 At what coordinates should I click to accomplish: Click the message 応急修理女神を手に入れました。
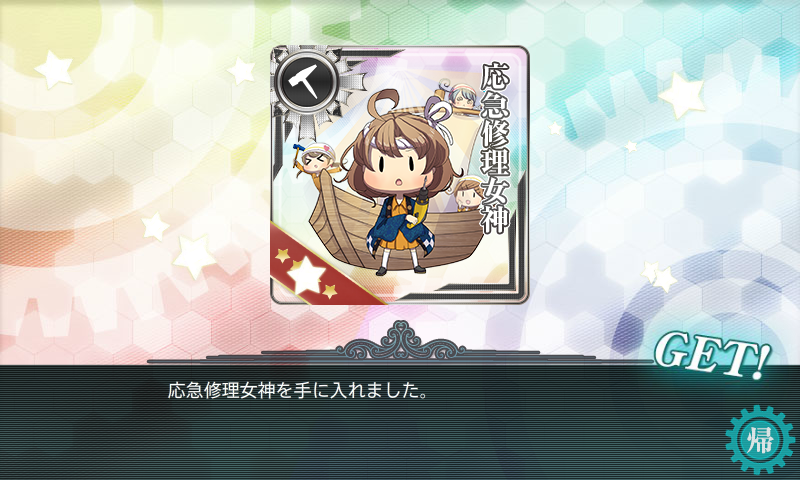pos(297,391)
